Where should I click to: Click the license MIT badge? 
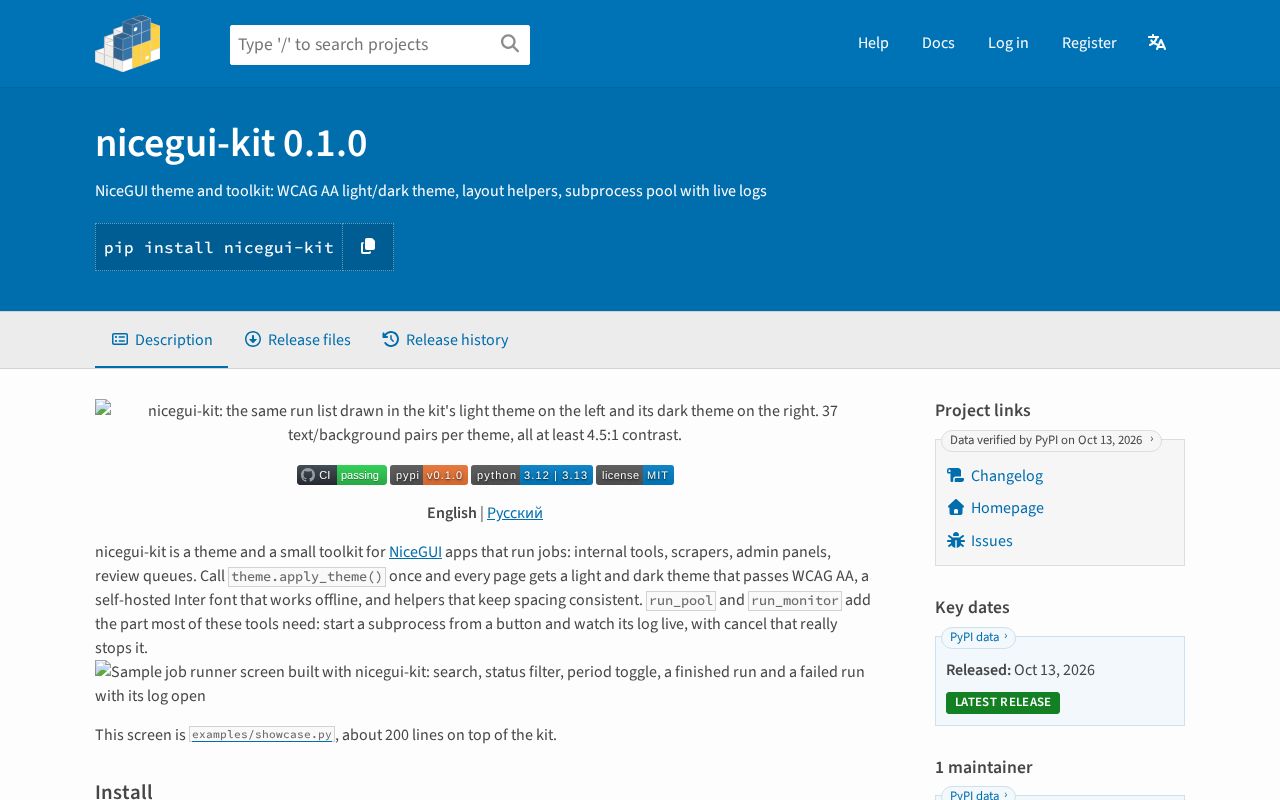[x=635, y=475]
